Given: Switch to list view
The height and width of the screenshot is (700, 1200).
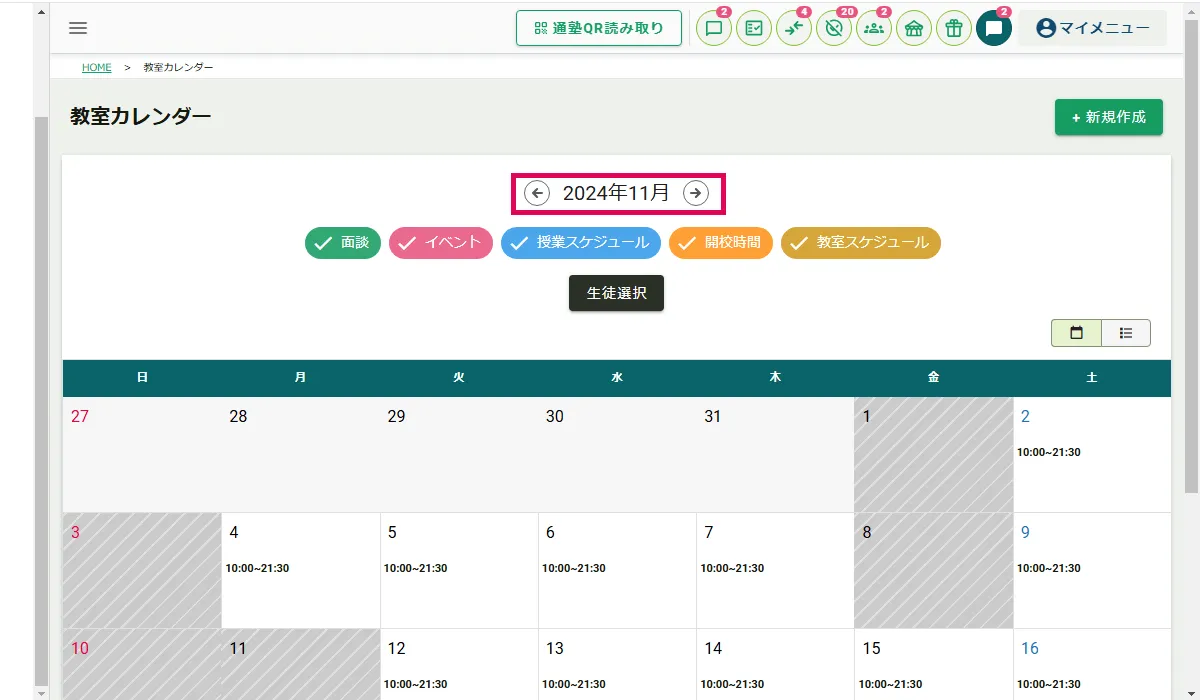Looking at the screenshot, I should pyautogui.click(x=1126, y=333).
